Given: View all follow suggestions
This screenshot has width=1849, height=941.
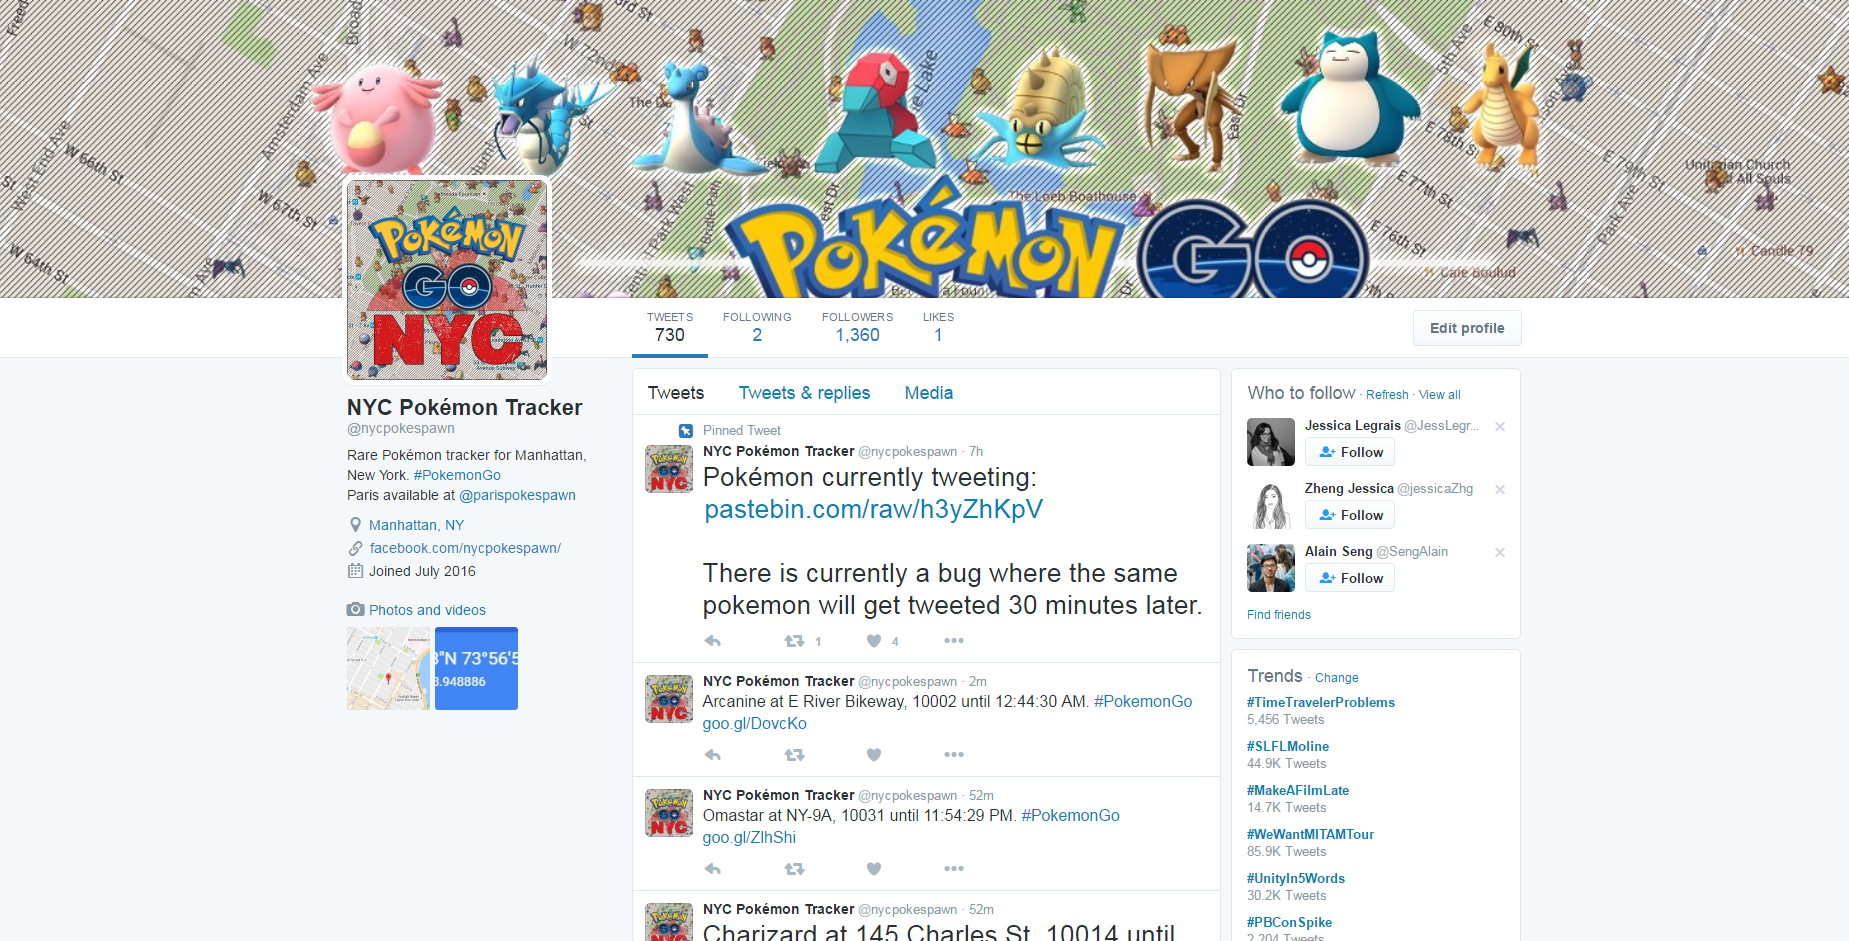Looking at the screenshot, I should (x=1439, y=395).
